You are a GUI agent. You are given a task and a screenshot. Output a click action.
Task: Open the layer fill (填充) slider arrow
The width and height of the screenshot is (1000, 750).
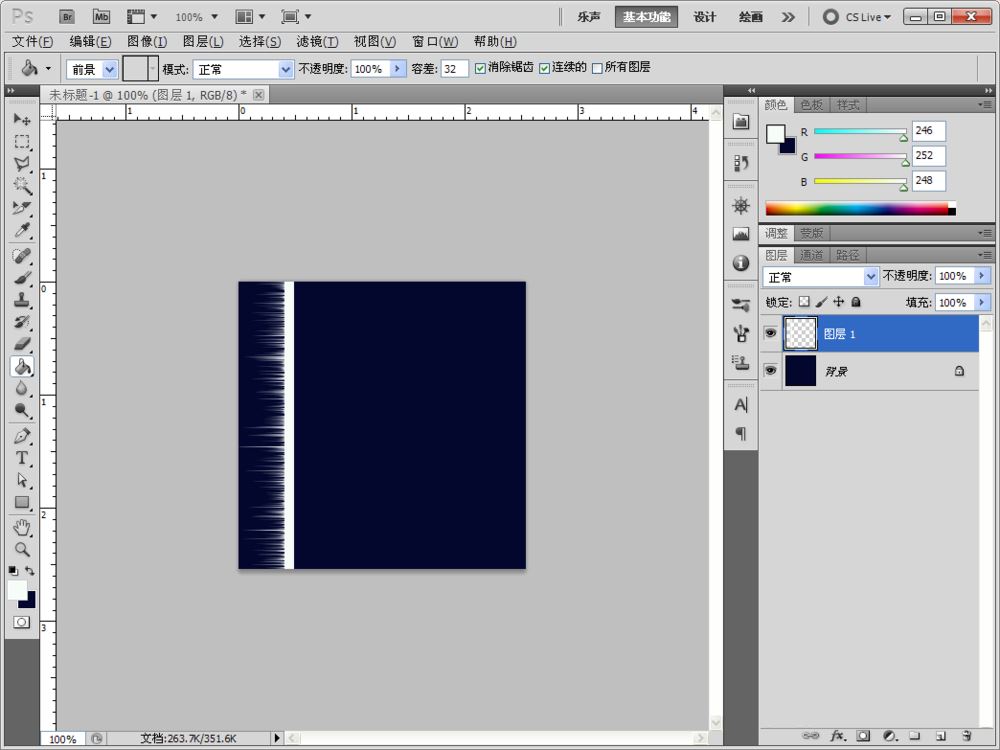[x=982, y=302]
